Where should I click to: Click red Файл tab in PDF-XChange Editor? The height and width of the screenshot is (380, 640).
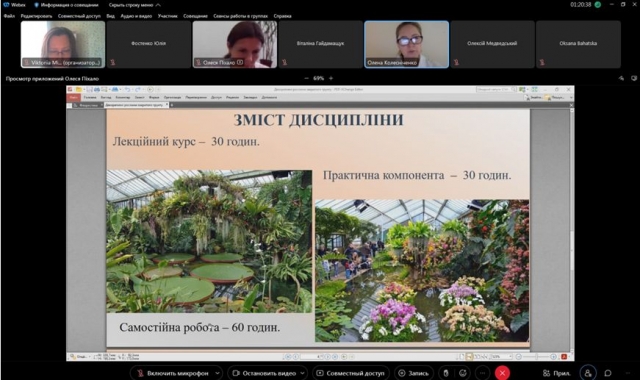tap(73, 98)
